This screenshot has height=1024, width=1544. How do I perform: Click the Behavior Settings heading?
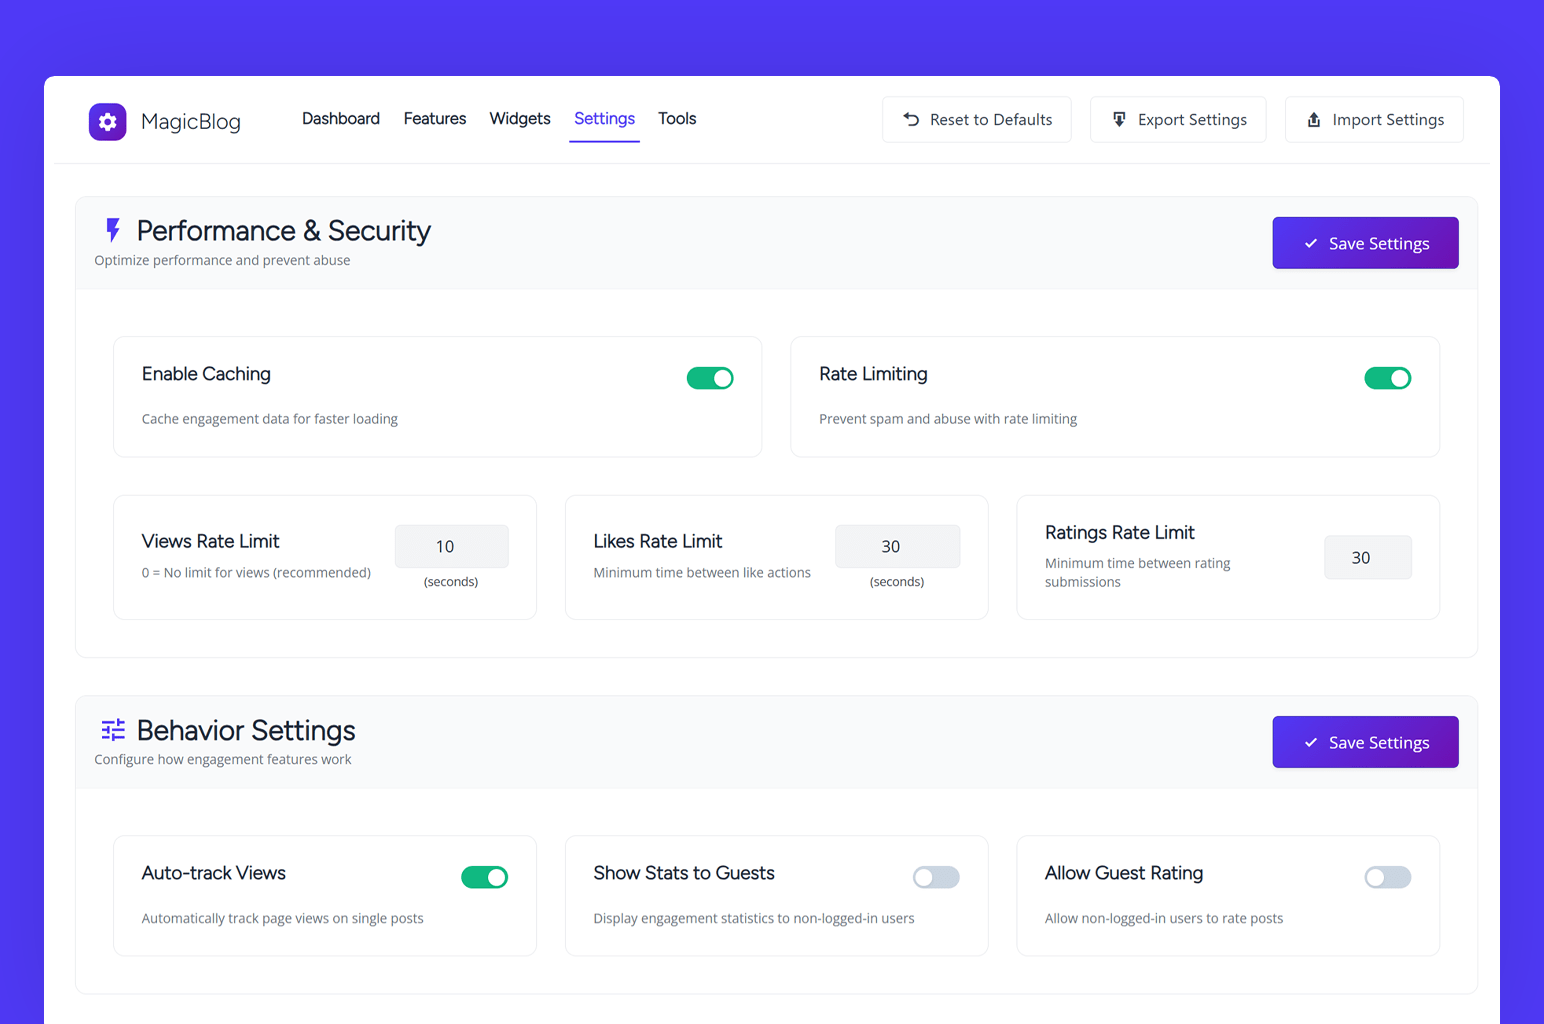[x=246, y=731]
